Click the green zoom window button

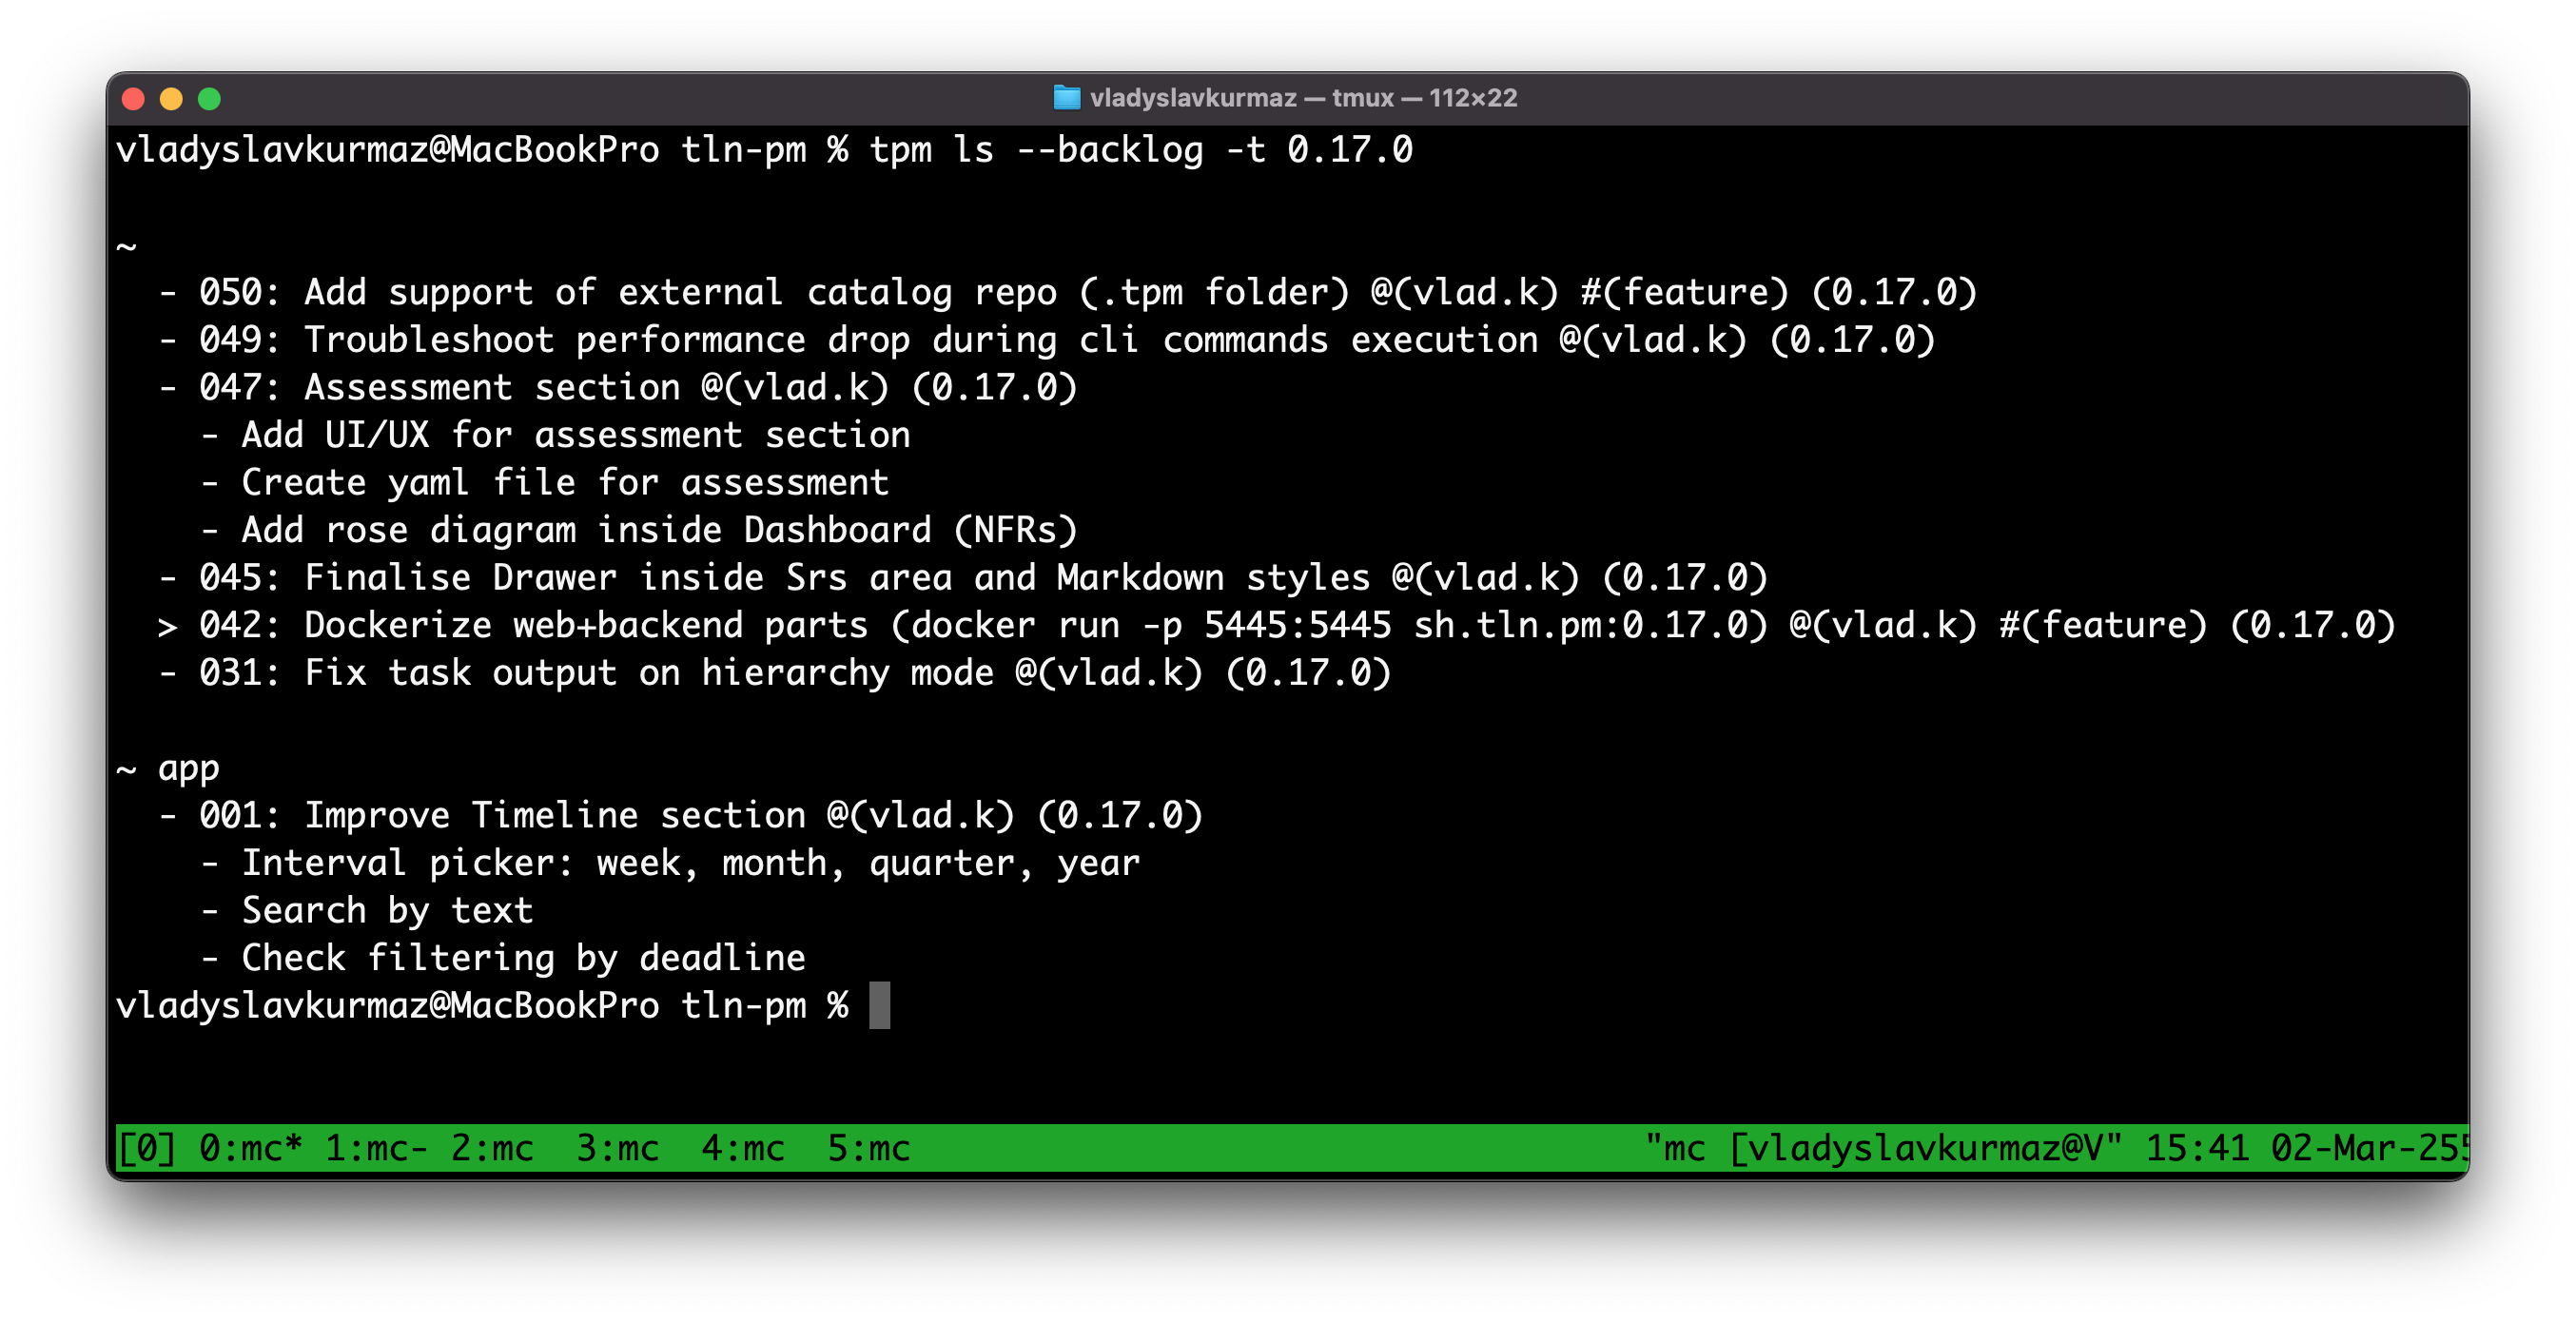pos(209,99)
